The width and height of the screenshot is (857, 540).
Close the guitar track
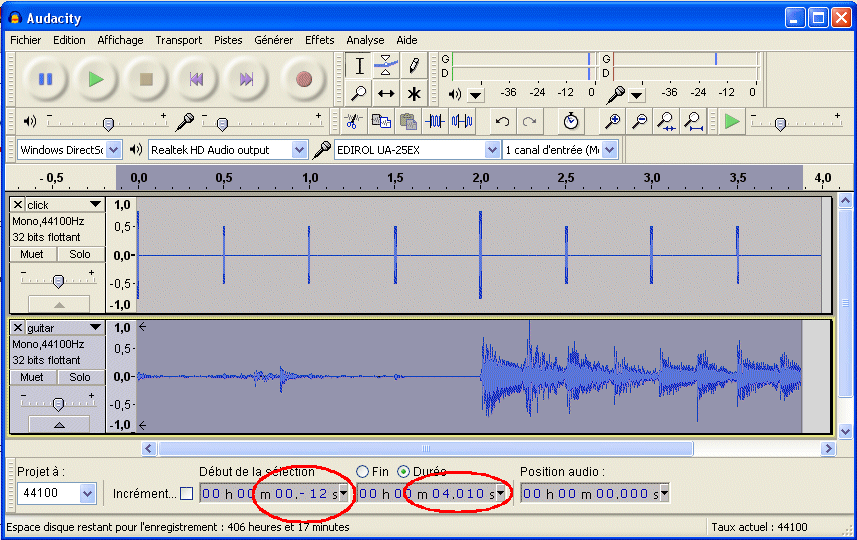click(18, 327)
